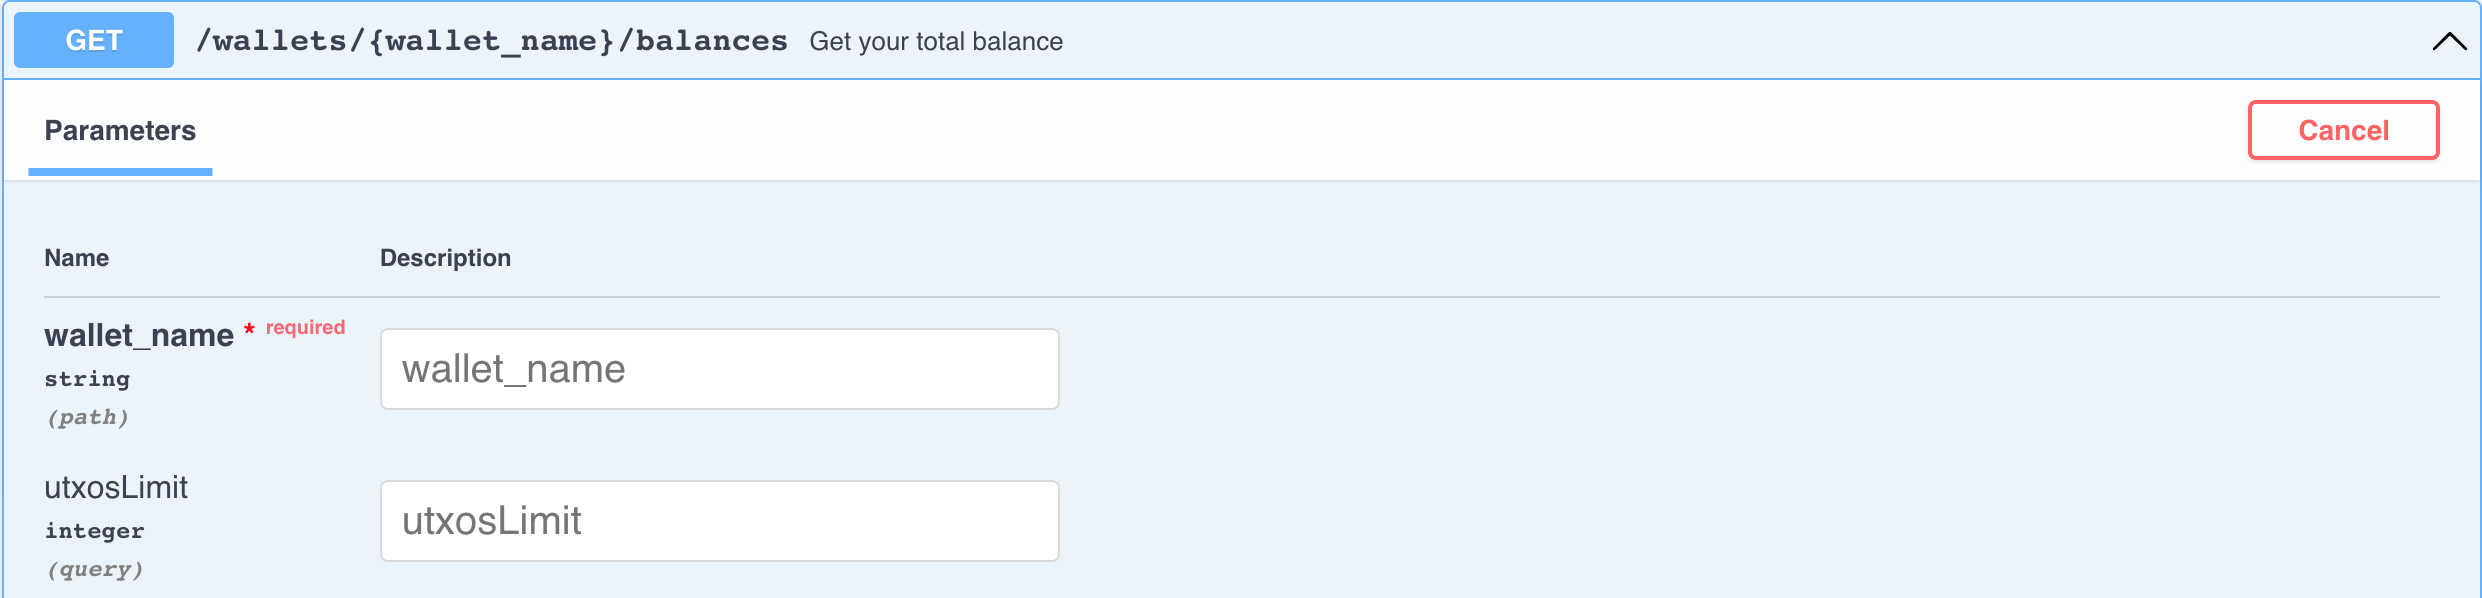Click the blue underline beneath Parameters
Image resolution: width=2482 pixels, height=598 pixels.
click(x=120, y=172)
